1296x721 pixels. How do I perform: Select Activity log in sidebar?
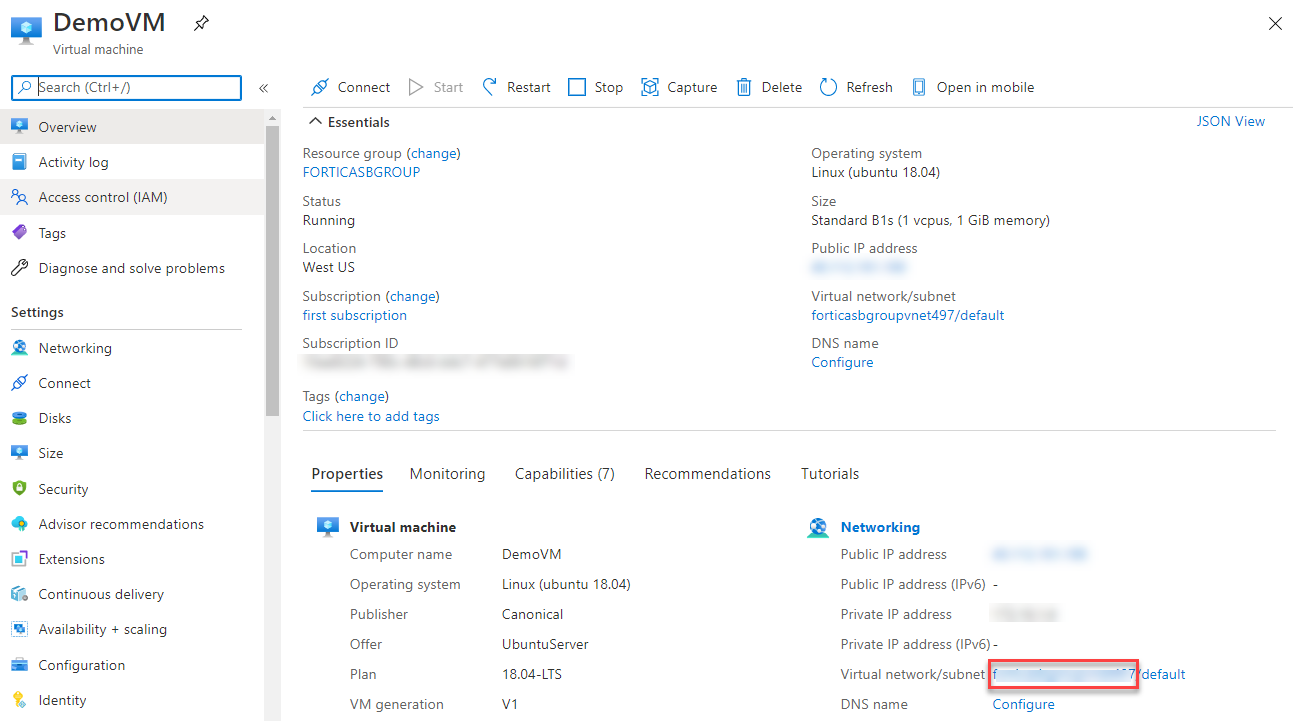(73, 162)
